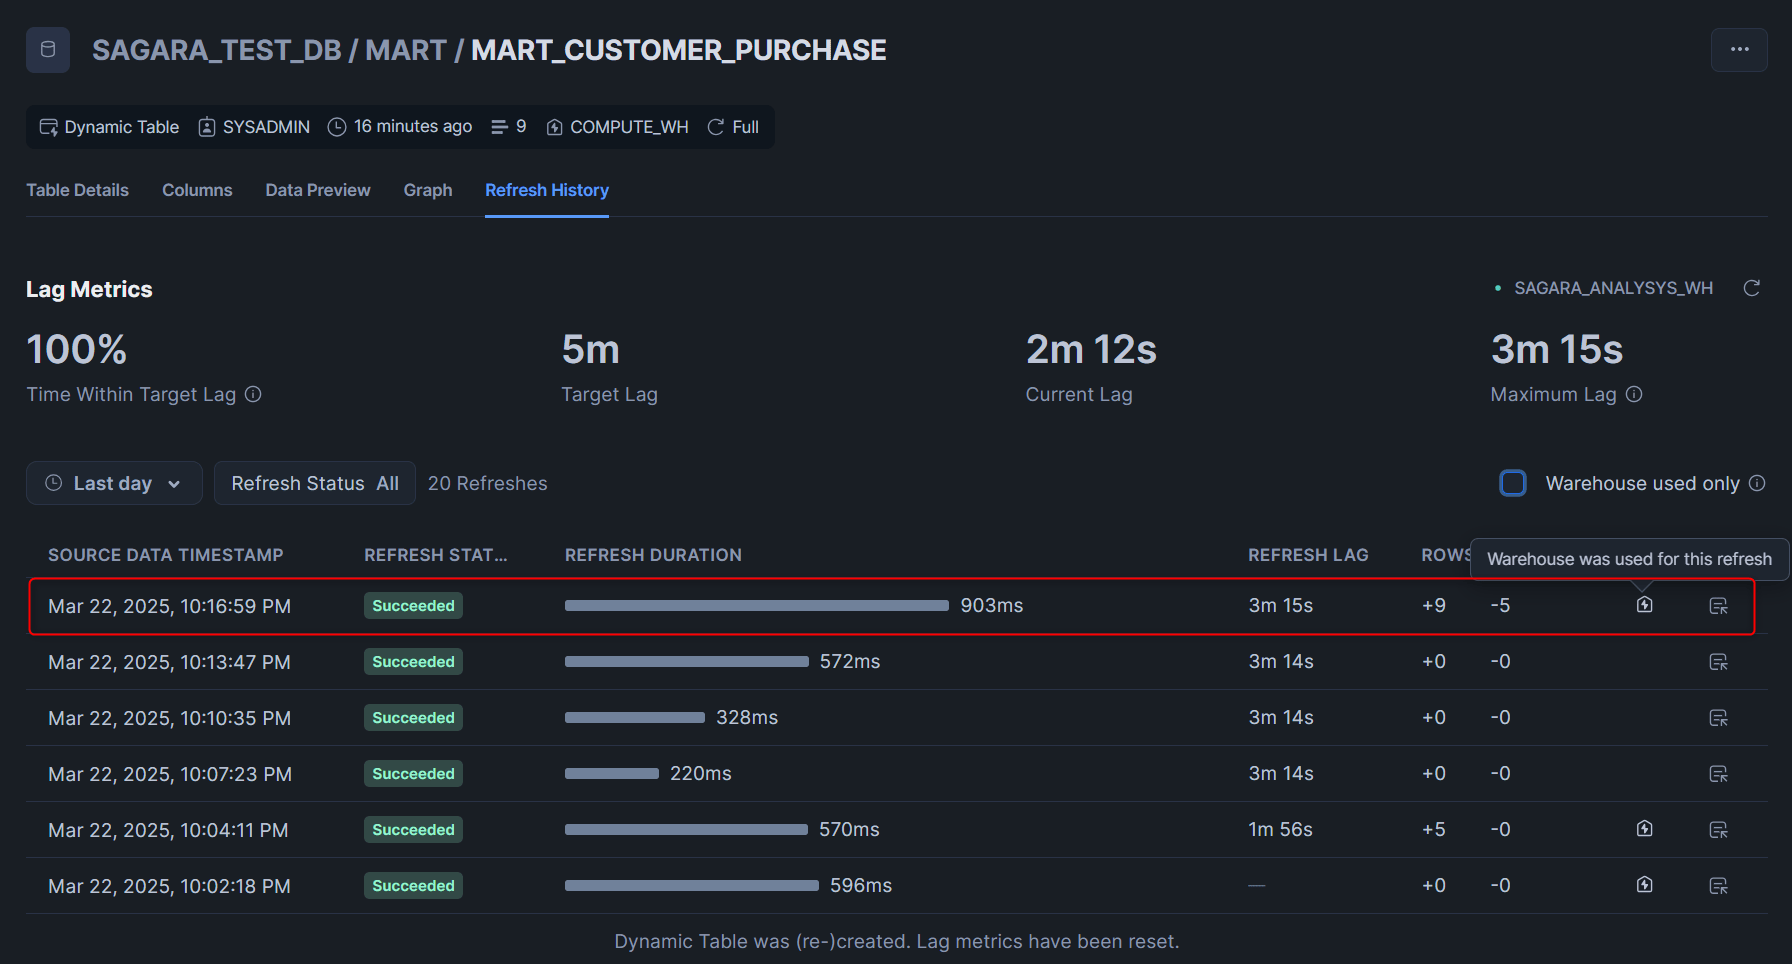Click the timestamp Mar 22, 2025, 10:02:18 PM
Screen dimensions: 1792x964
[170, 886]
